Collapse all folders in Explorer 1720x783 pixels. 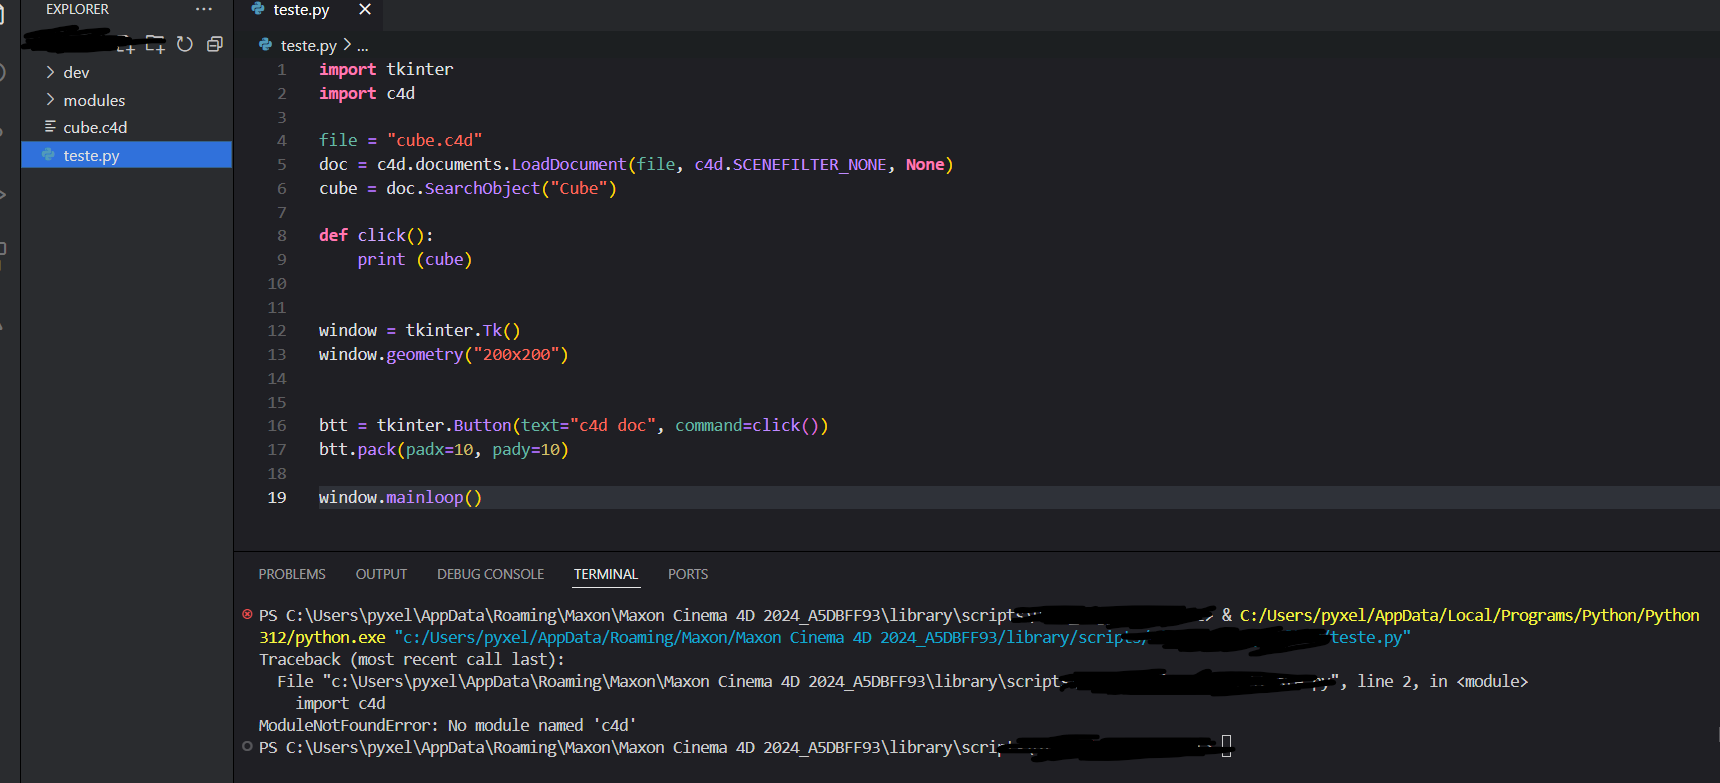pos(214,44)
